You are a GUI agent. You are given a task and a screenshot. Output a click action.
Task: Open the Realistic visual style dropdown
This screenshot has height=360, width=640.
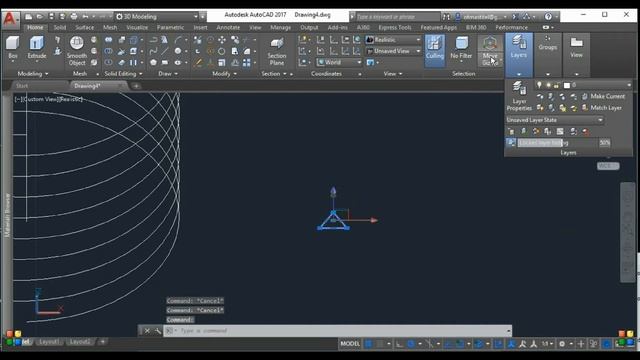393,40
